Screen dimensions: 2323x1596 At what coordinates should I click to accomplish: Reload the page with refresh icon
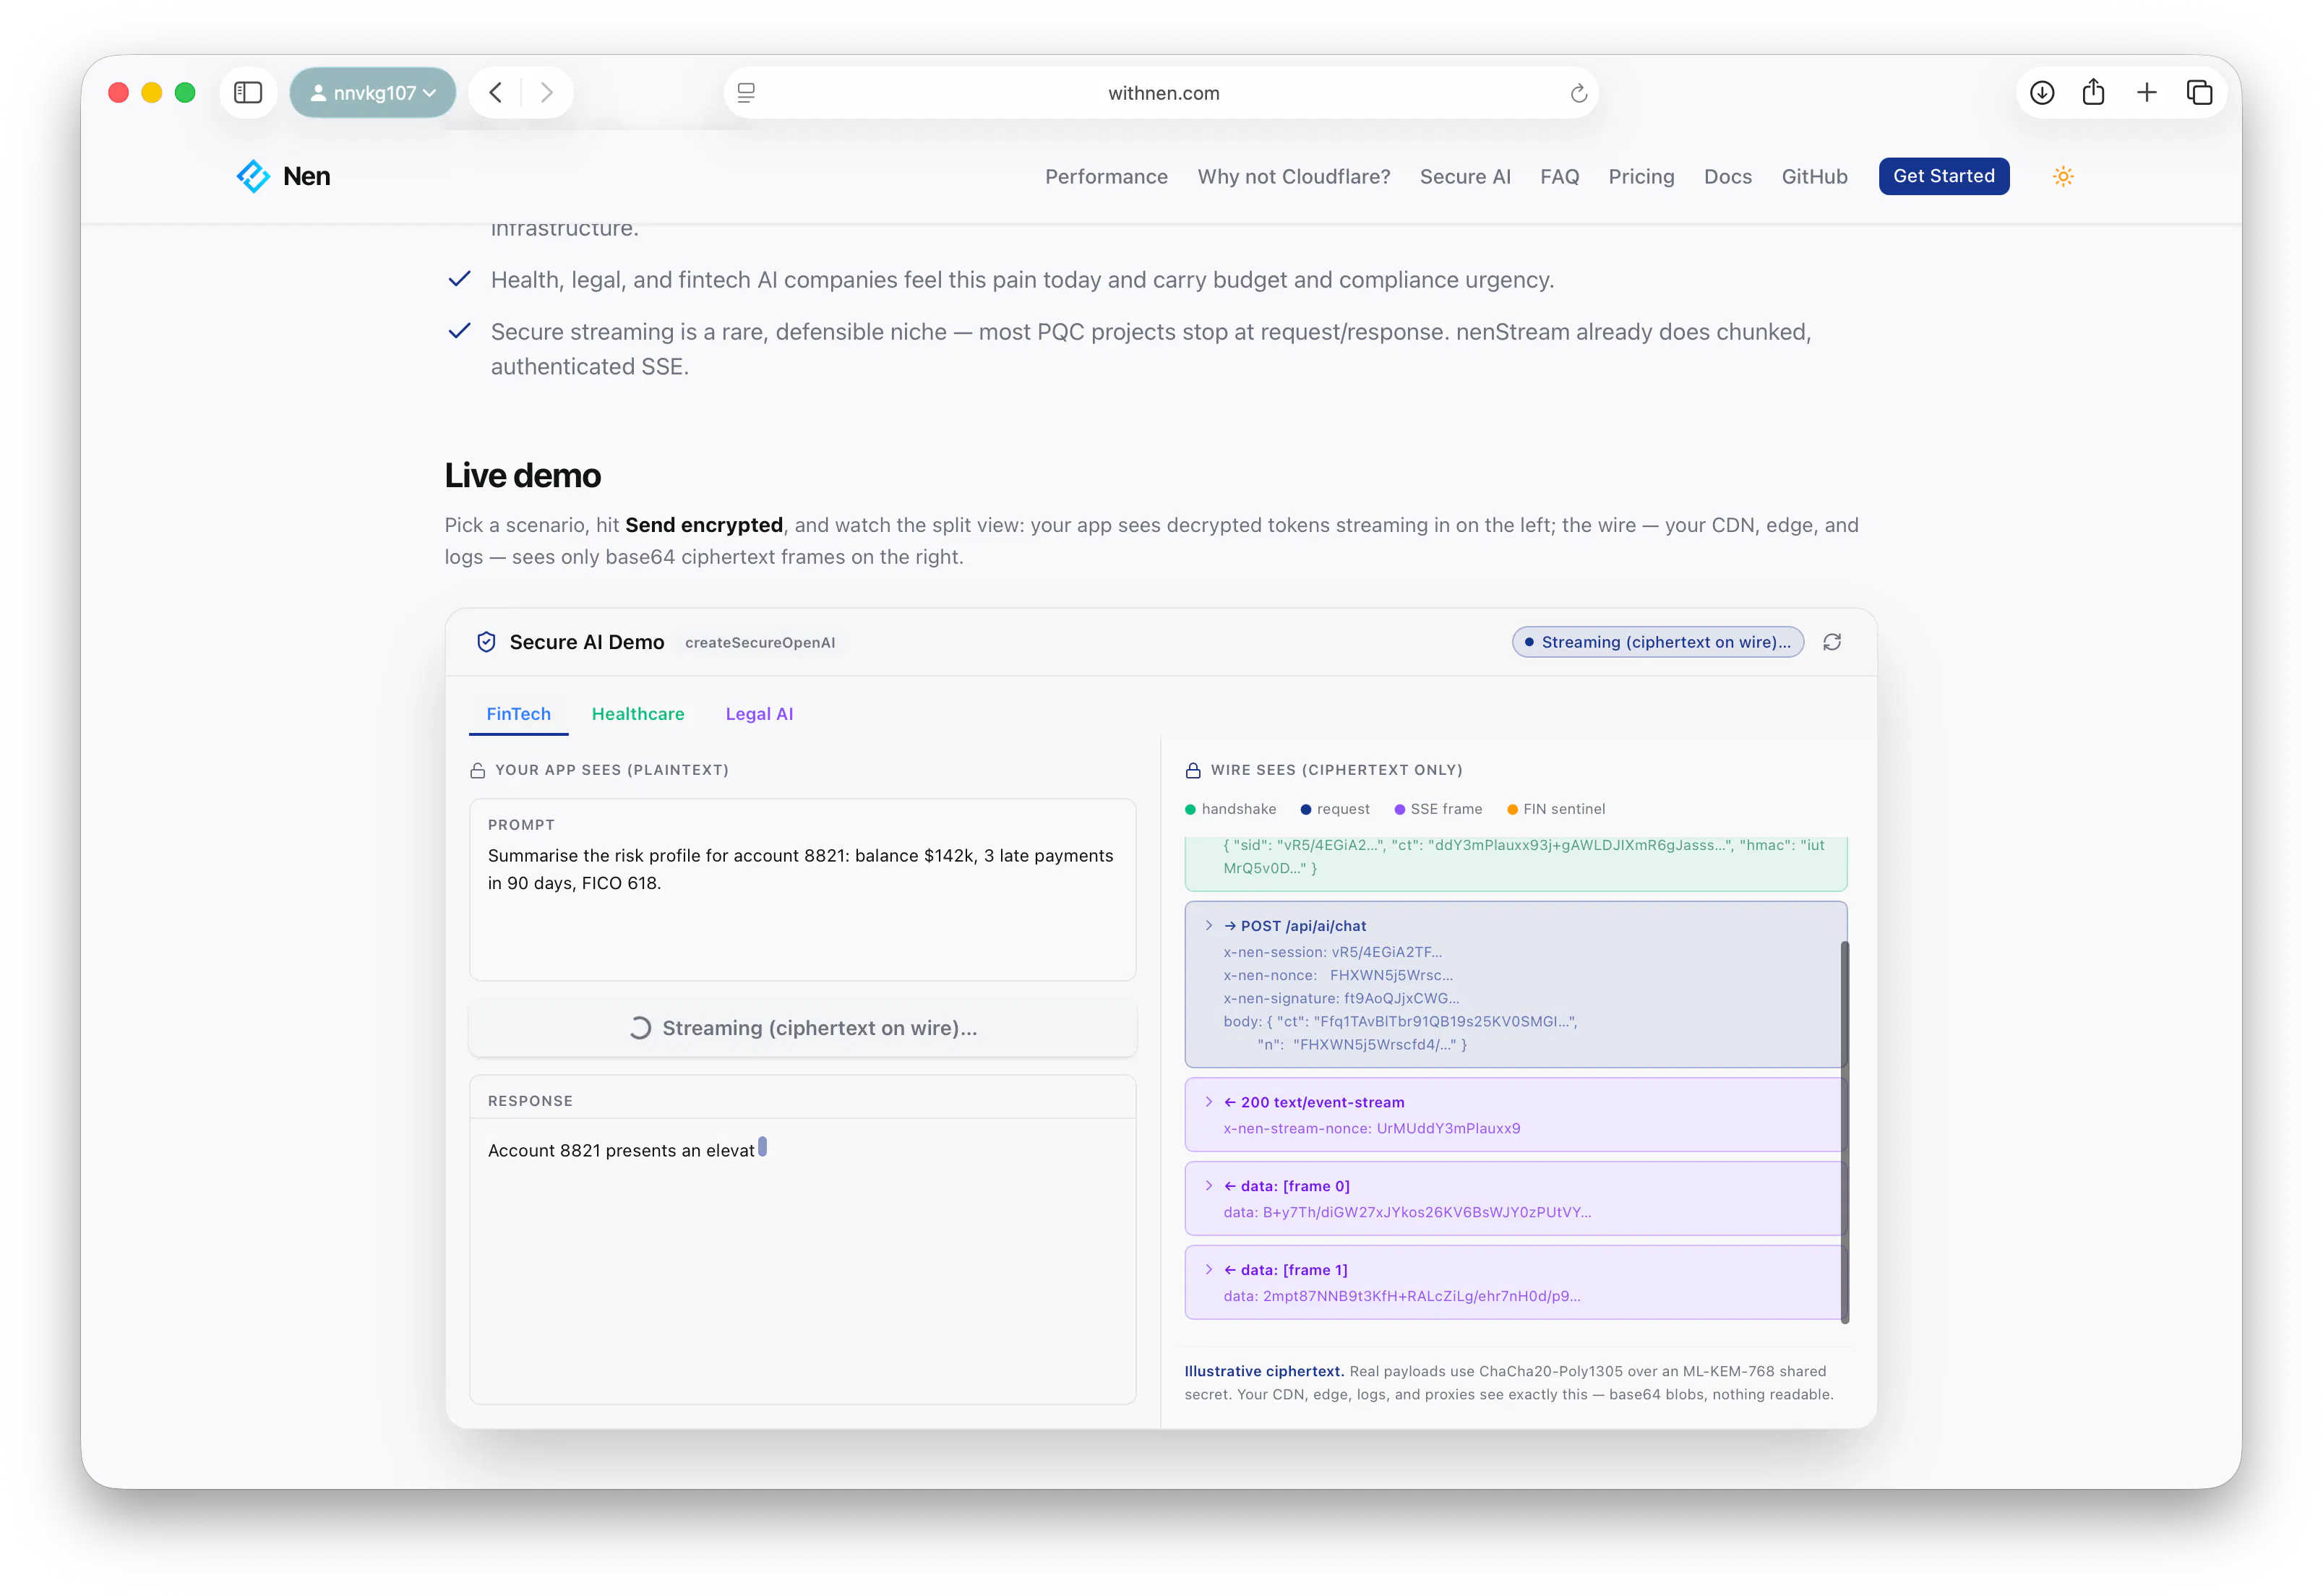tap(1578, 93)
